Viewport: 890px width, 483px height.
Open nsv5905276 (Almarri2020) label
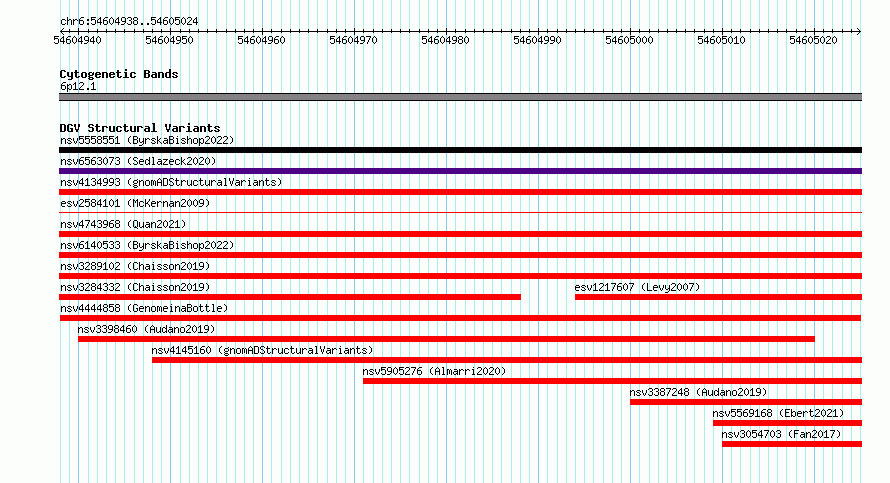[434, 371]
